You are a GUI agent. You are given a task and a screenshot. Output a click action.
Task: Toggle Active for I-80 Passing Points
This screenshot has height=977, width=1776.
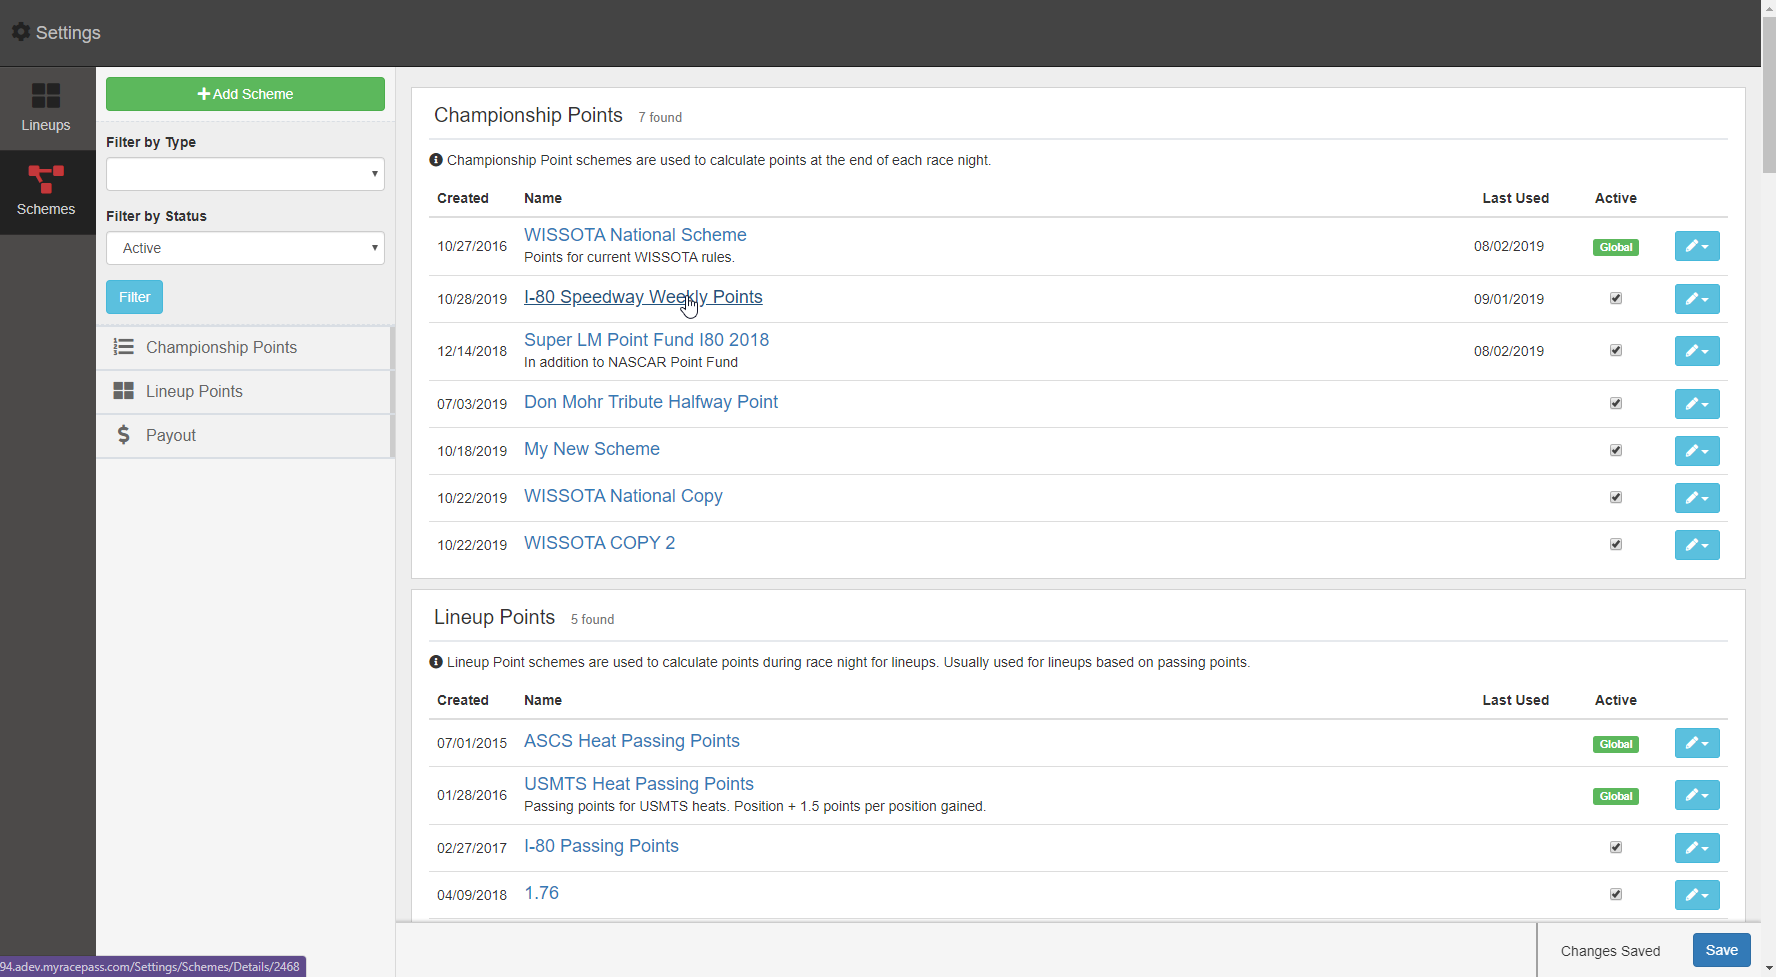pyautogui.click(x=1616, y=847)
